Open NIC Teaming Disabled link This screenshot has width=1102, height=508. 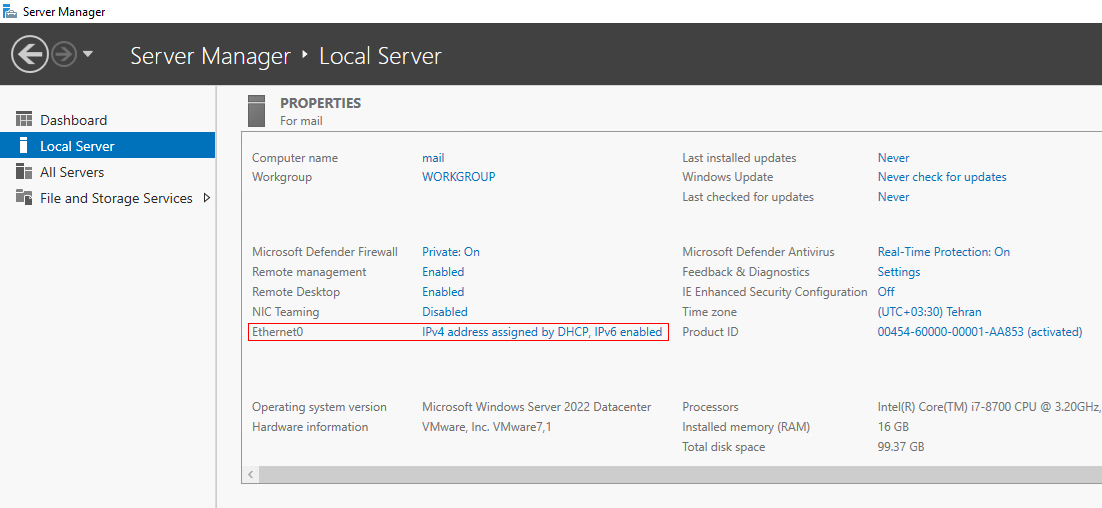(444, 311)
